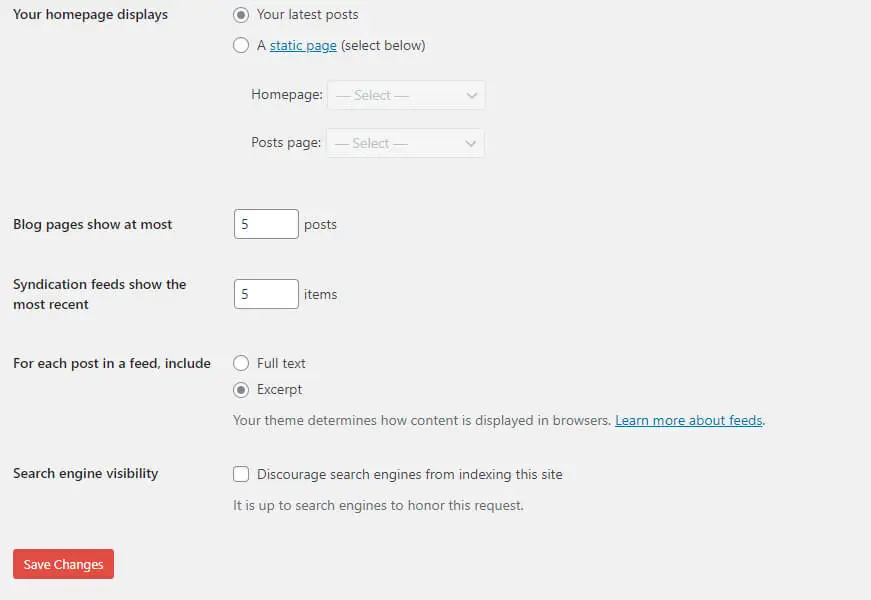Open the Posts page select dropdown
Viewport: 871px width, 600px height.
(x=405, y=143)
